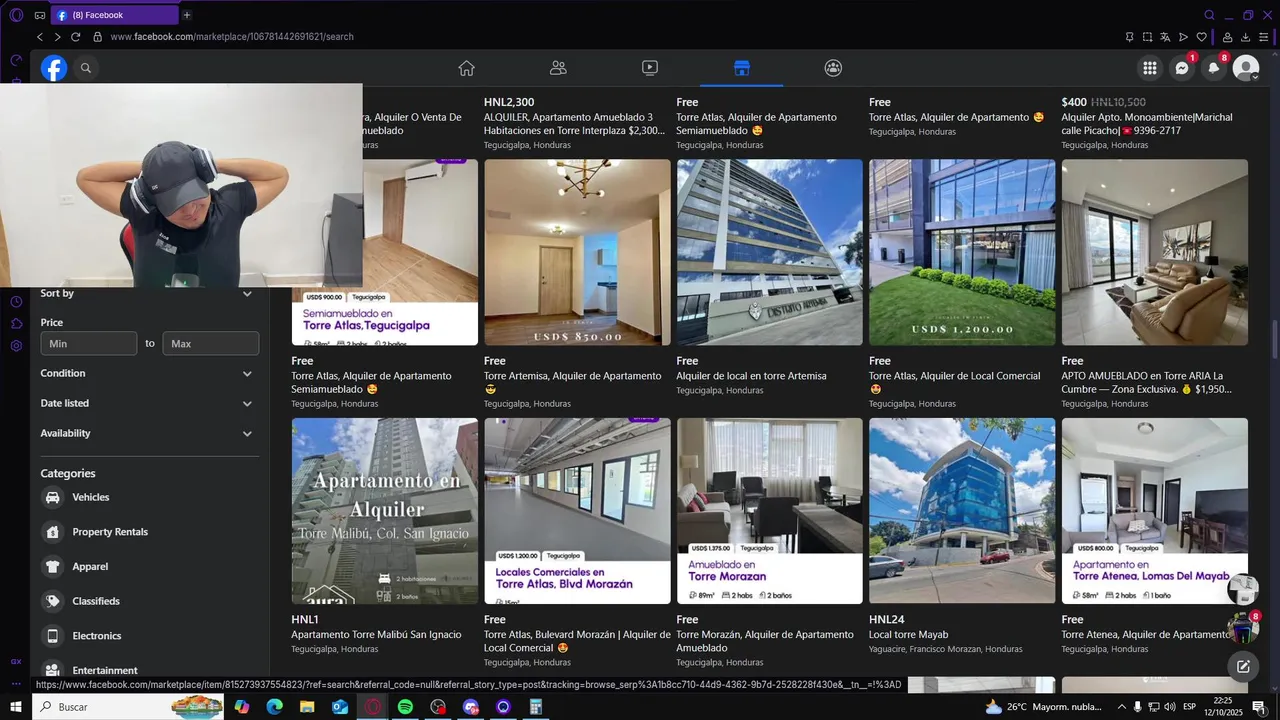
Task: Open the $400 Alquiler Apto. Monoambiente listing
Action: (x=1147, y=124)
